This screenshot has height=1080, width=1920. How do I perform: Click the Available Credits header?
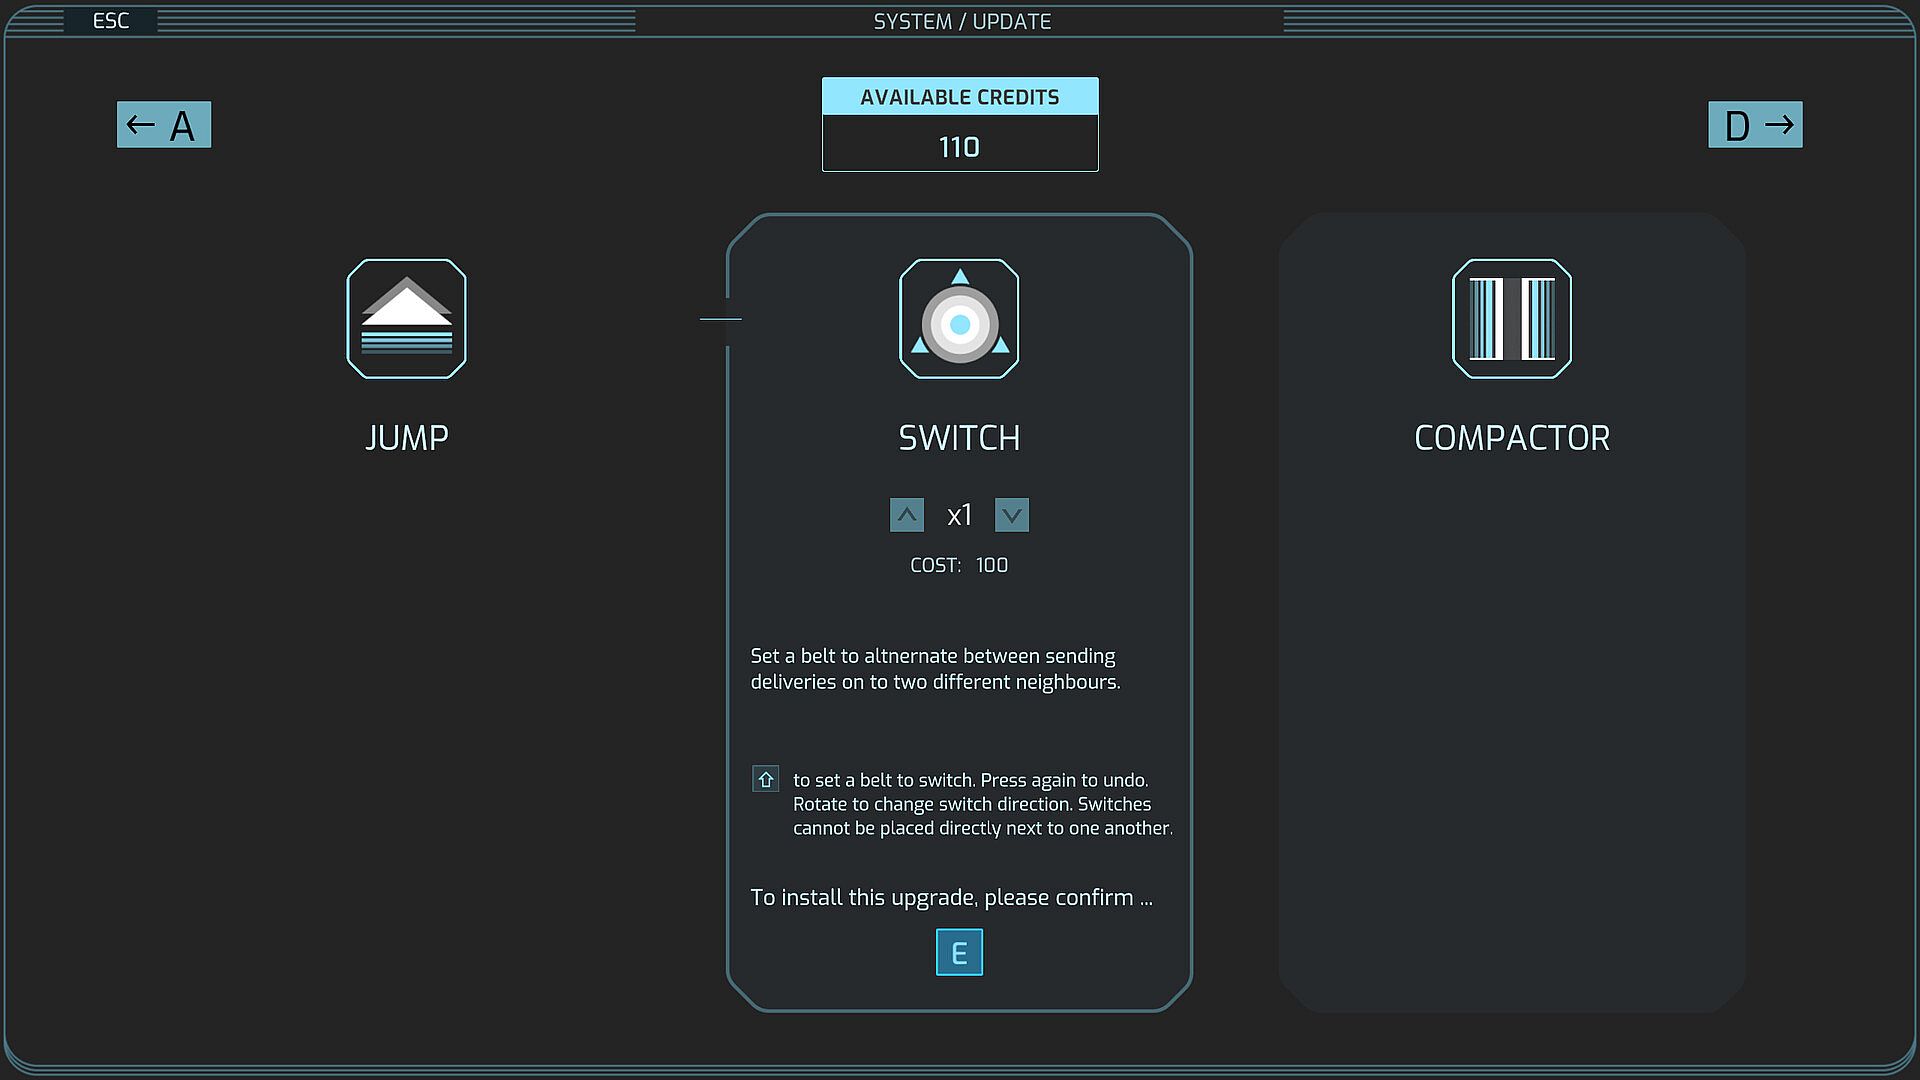959,97
